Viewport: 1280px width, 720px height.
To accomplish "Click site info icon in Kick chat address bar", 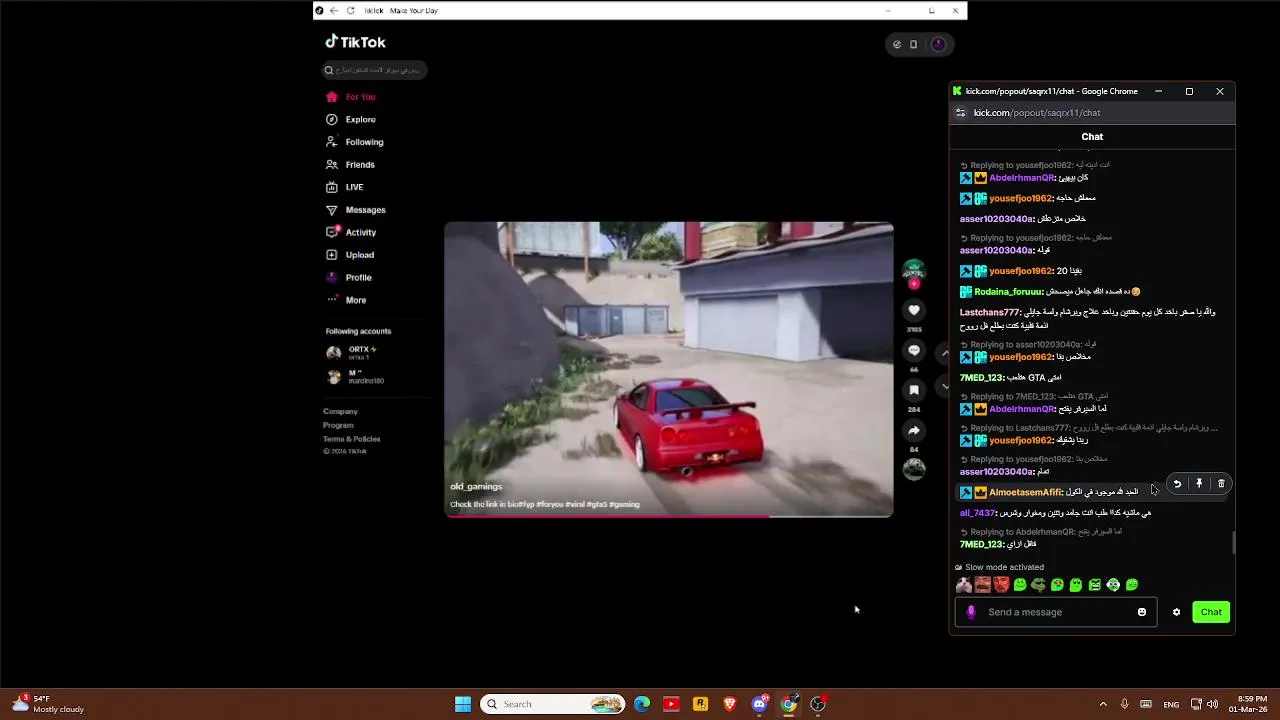I will 961,113.
